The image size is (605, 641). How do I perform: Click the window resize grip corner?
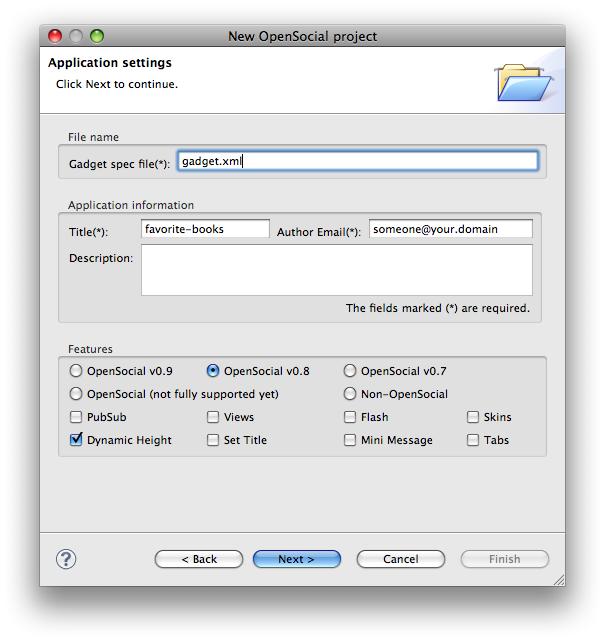point(559,580)
